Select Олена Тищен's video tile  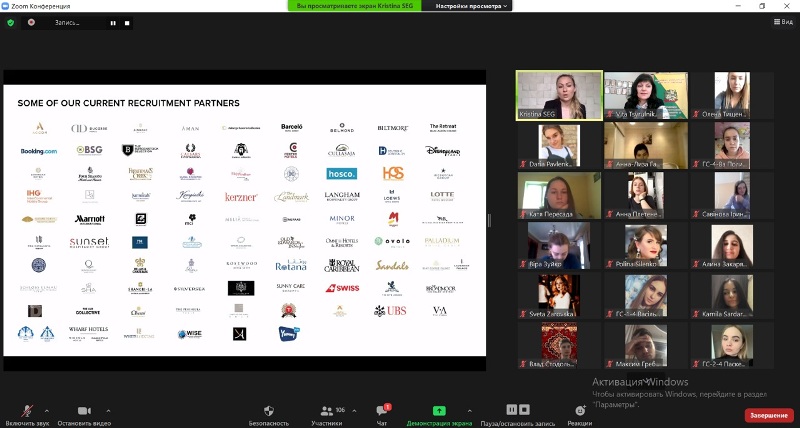[x=733, y=95]
